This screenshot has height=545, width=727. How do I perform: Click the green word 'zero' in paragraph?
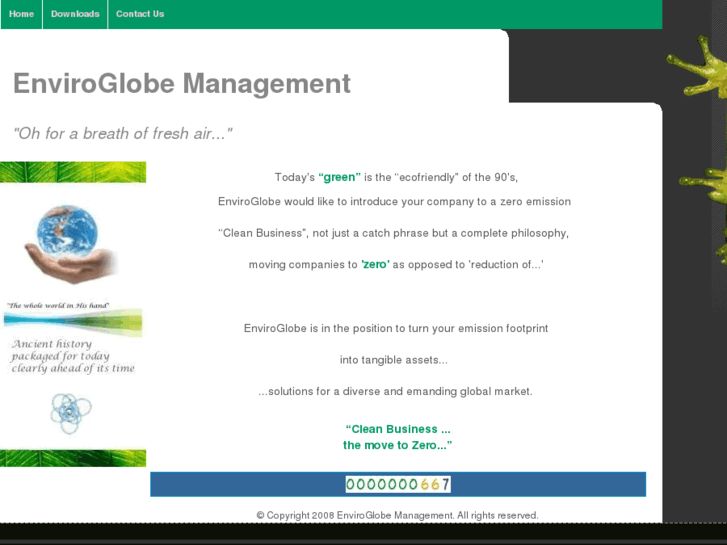[375, 264]
